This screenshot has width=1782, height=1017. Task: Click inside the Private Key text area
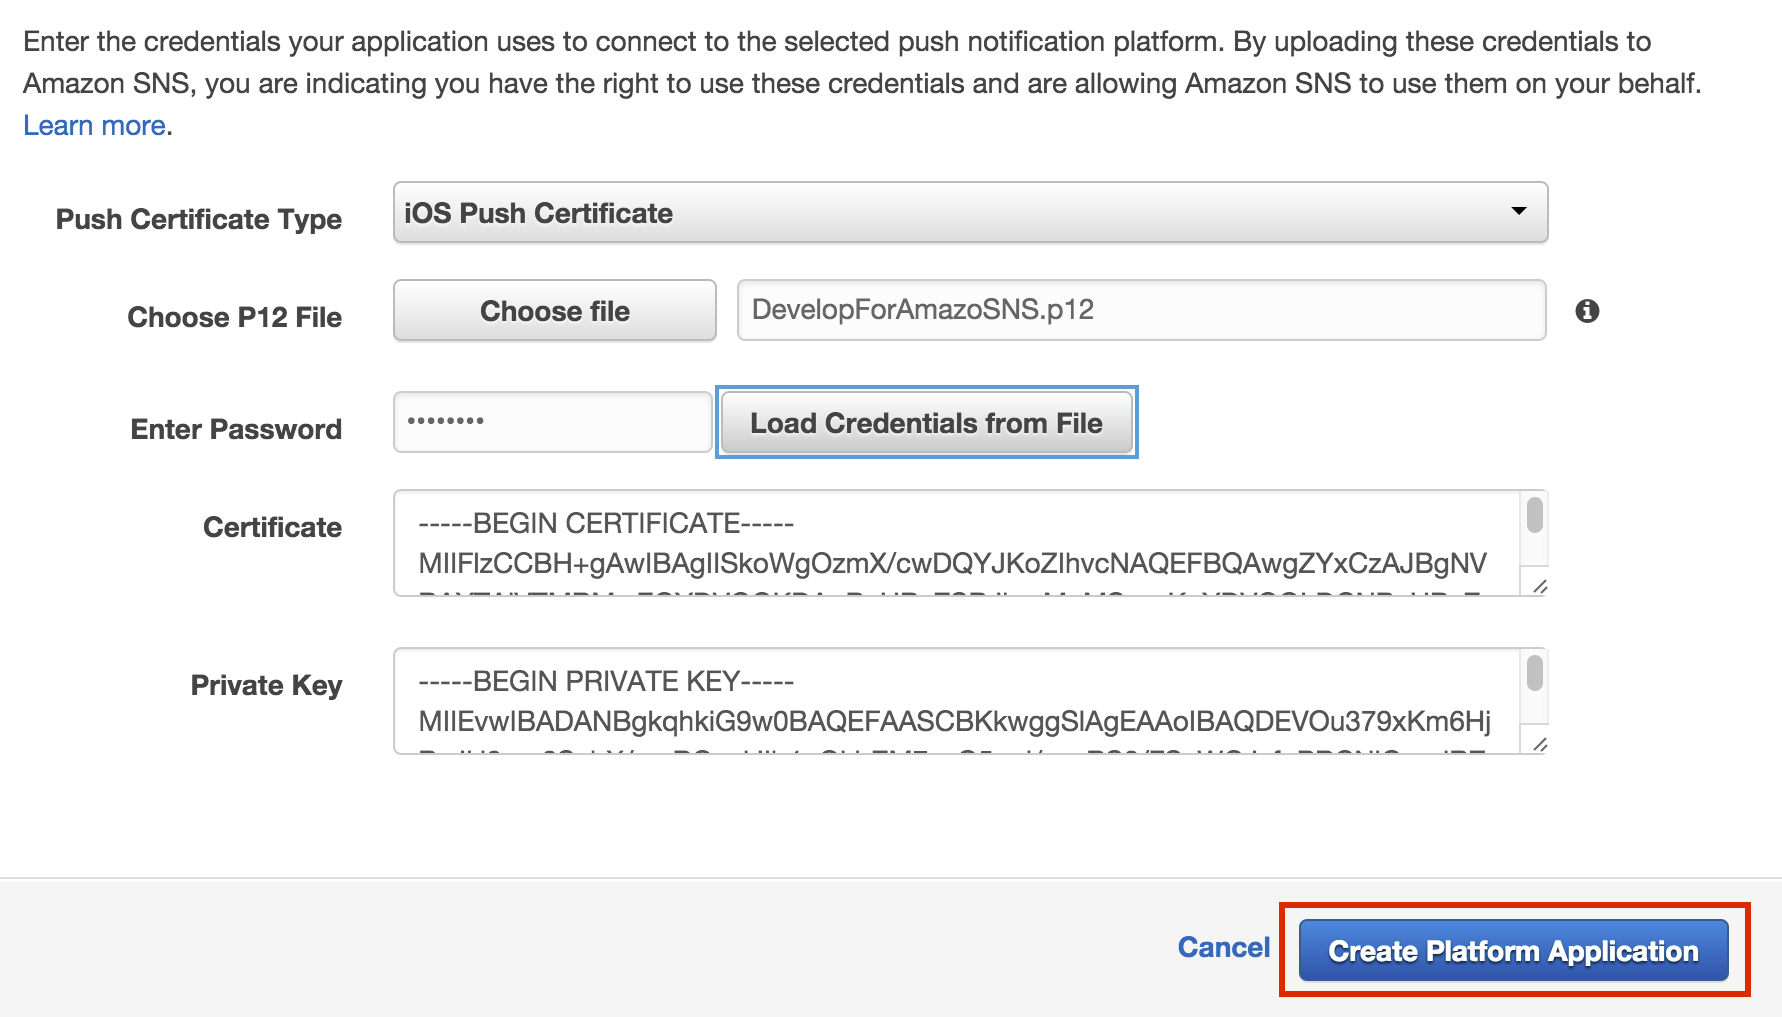coord(955,701)
